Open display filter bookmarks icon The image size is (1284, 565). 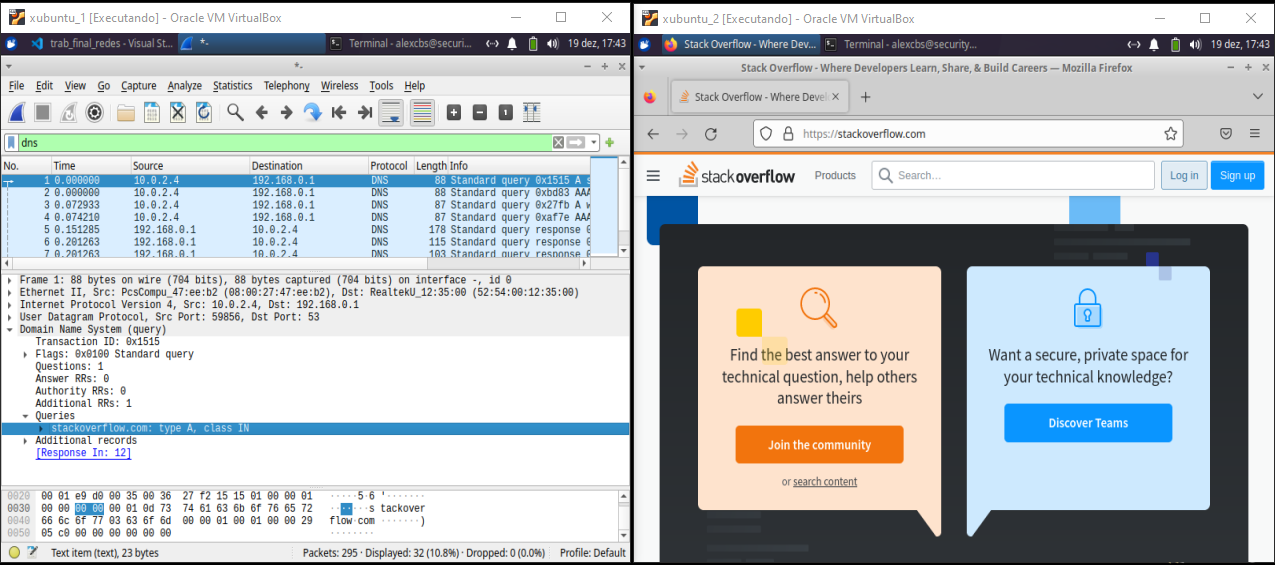tap(11, 143)
